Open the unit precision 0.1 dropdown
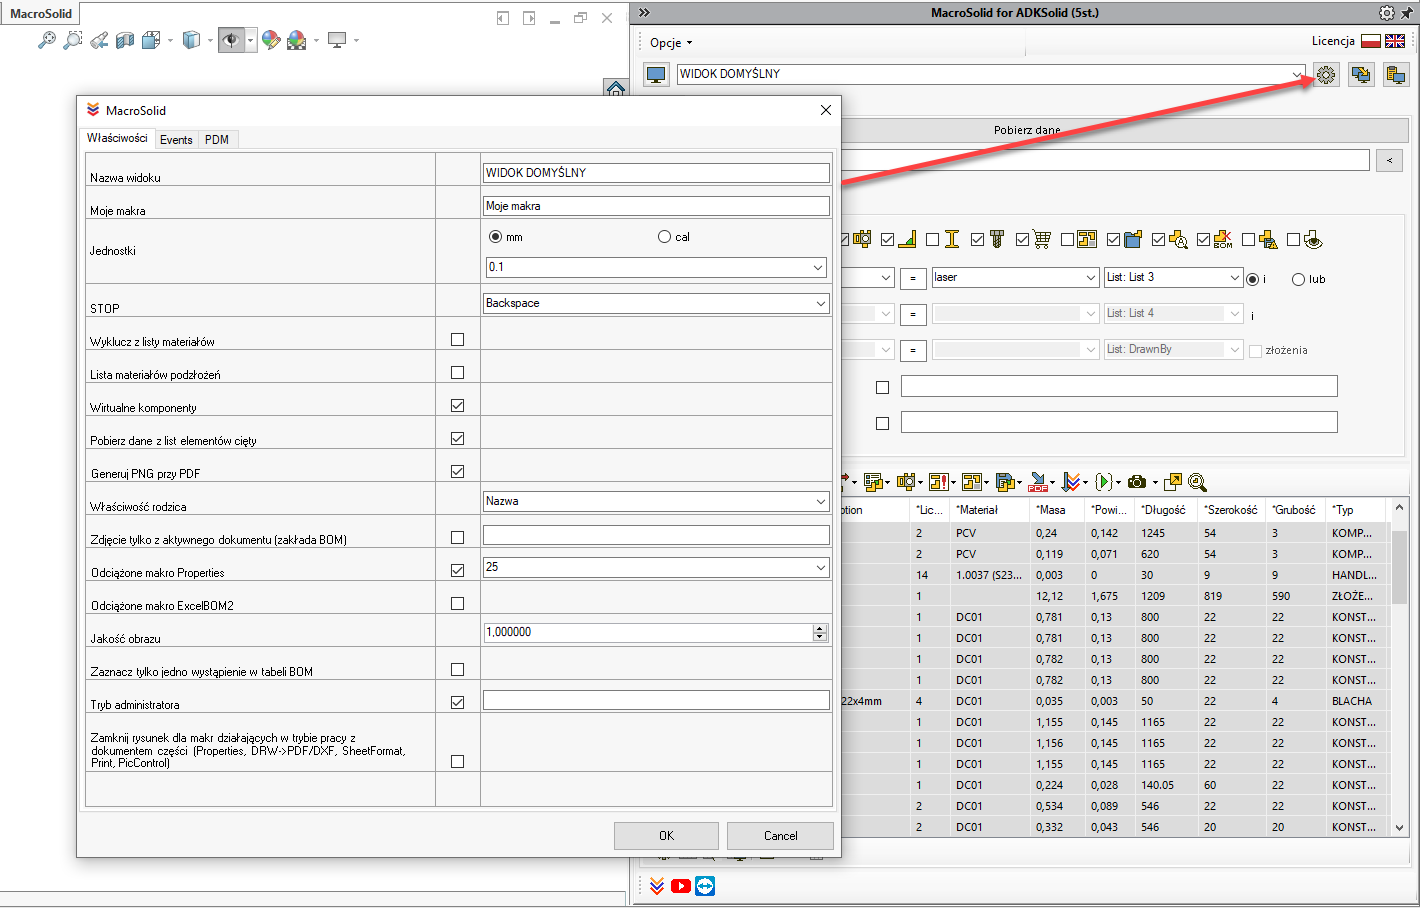The image size is (1420, 908). 656,267
